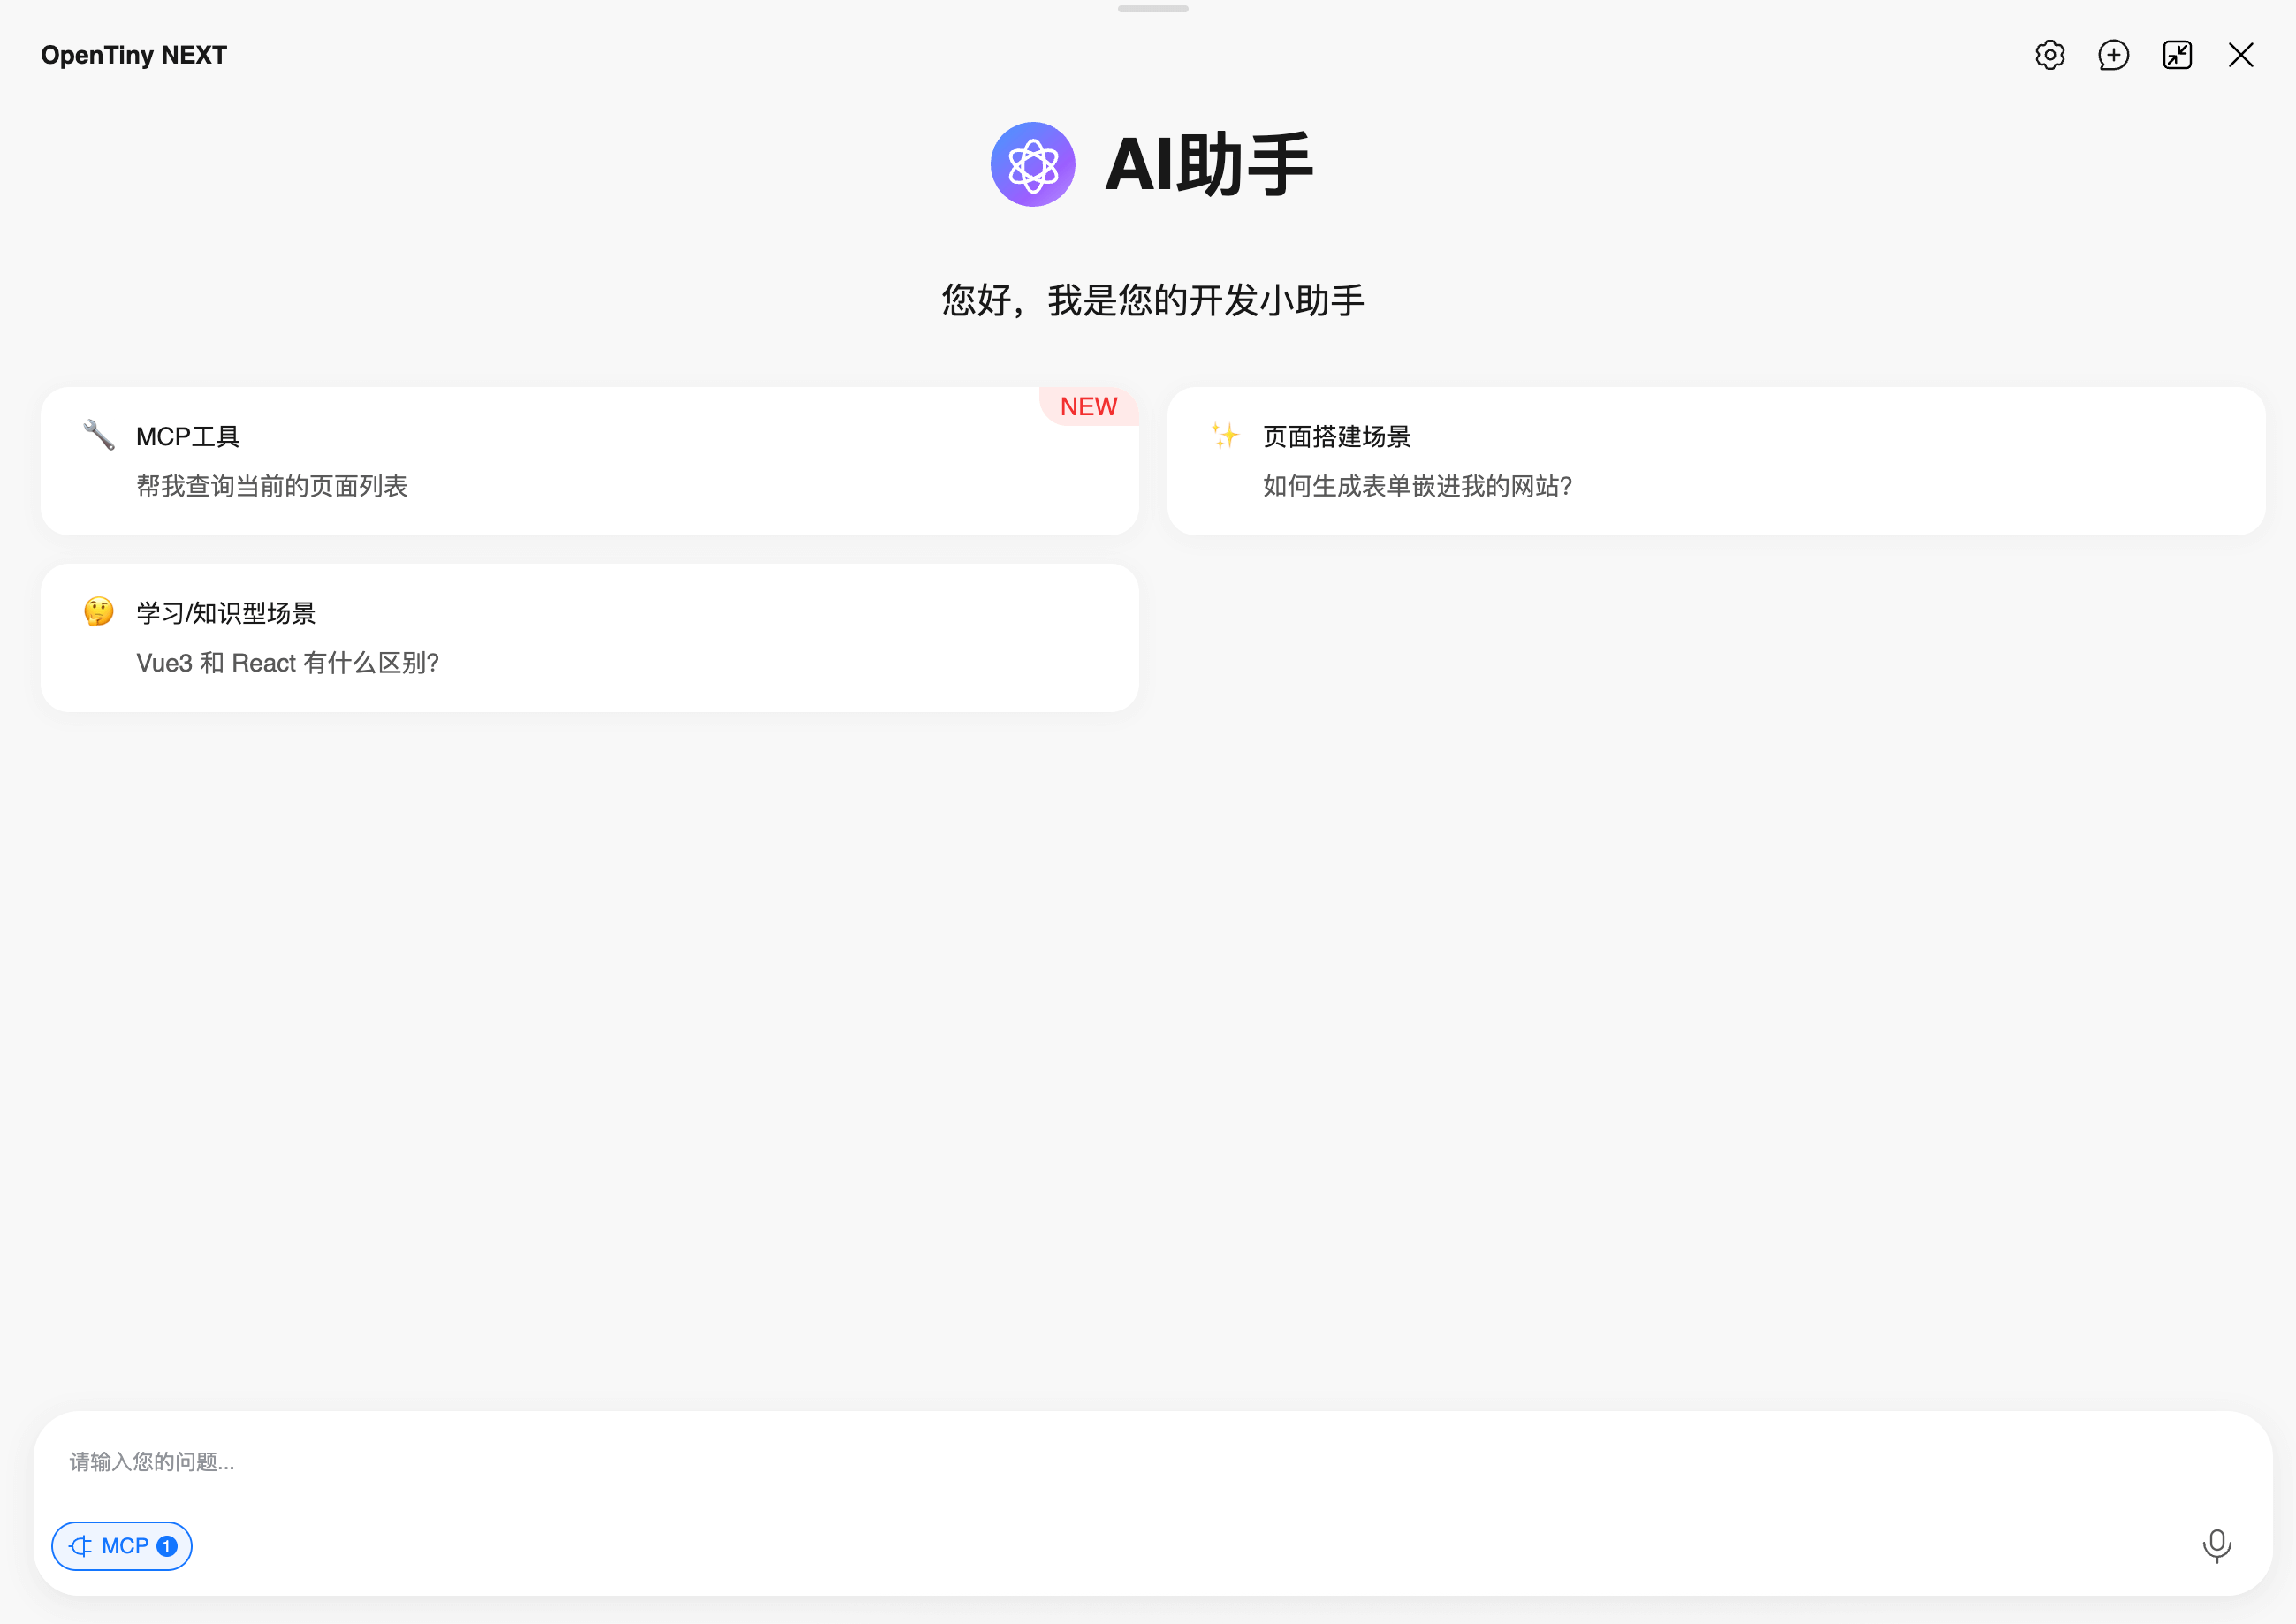2296x1624 pixels.
Task: Click the OpenTiny NEXT title
Action: tap(133, 55)
